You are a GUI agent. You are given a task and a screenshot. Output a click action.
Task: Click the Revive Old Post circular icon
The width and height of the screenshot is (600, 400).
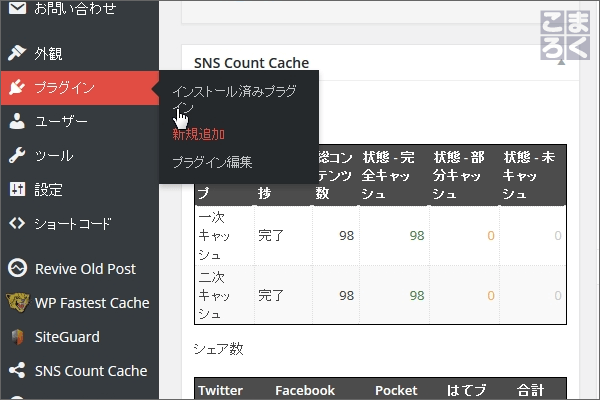coord(18,268)
